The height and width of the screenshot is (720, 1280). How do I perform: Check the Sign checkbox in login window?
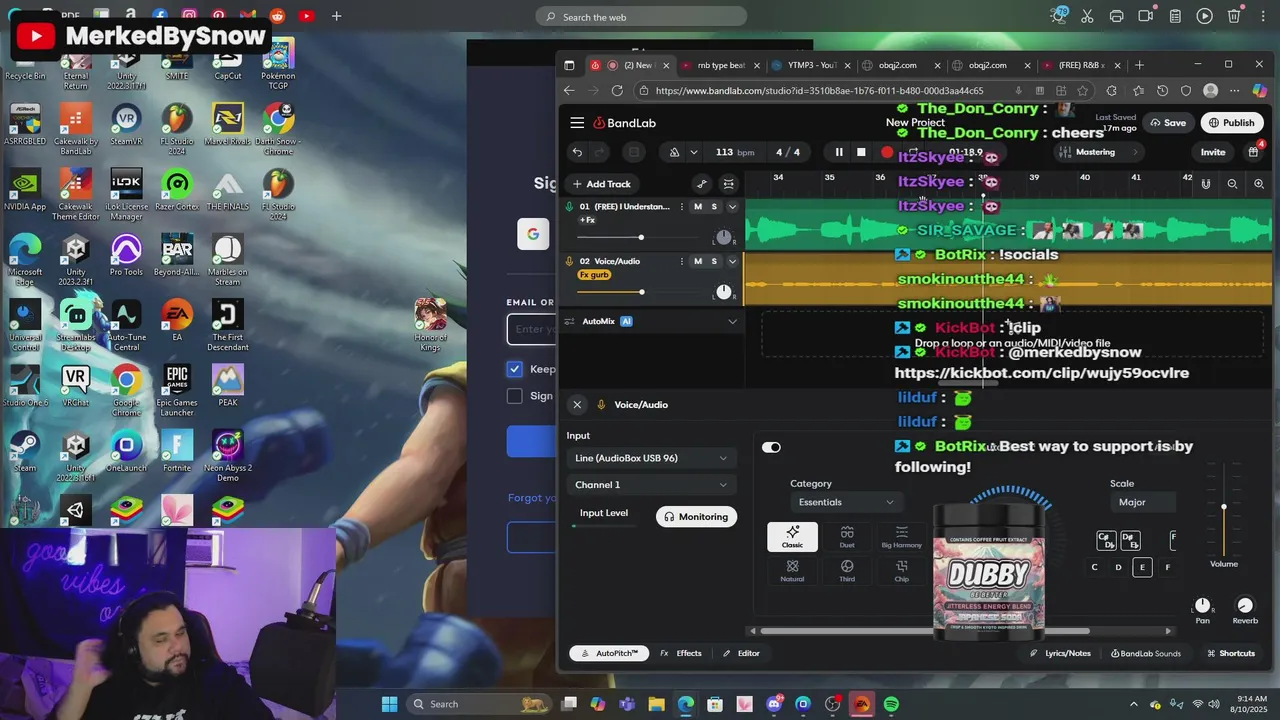[514, 396]
